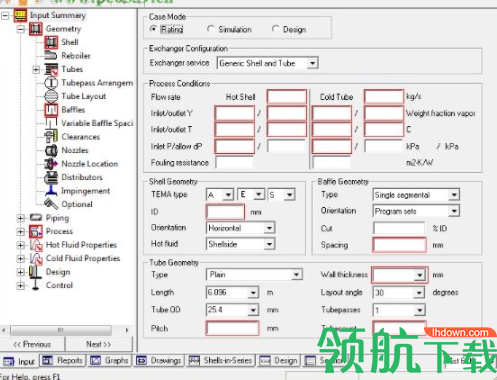497x380 pixels.
Task: Open the Layout angle dropdown
Action: (419, 293)
